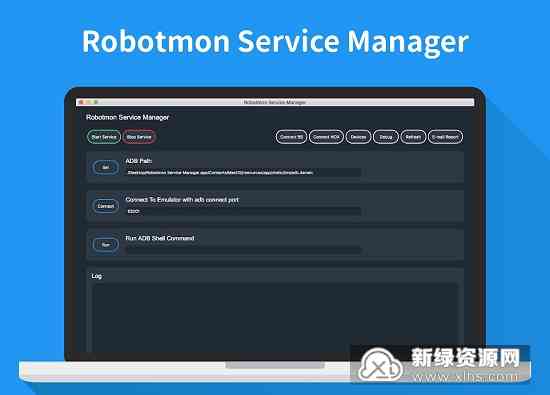Focus the Run ADB Shell Command input
The image size is (550, 395).
click(243, 250)
